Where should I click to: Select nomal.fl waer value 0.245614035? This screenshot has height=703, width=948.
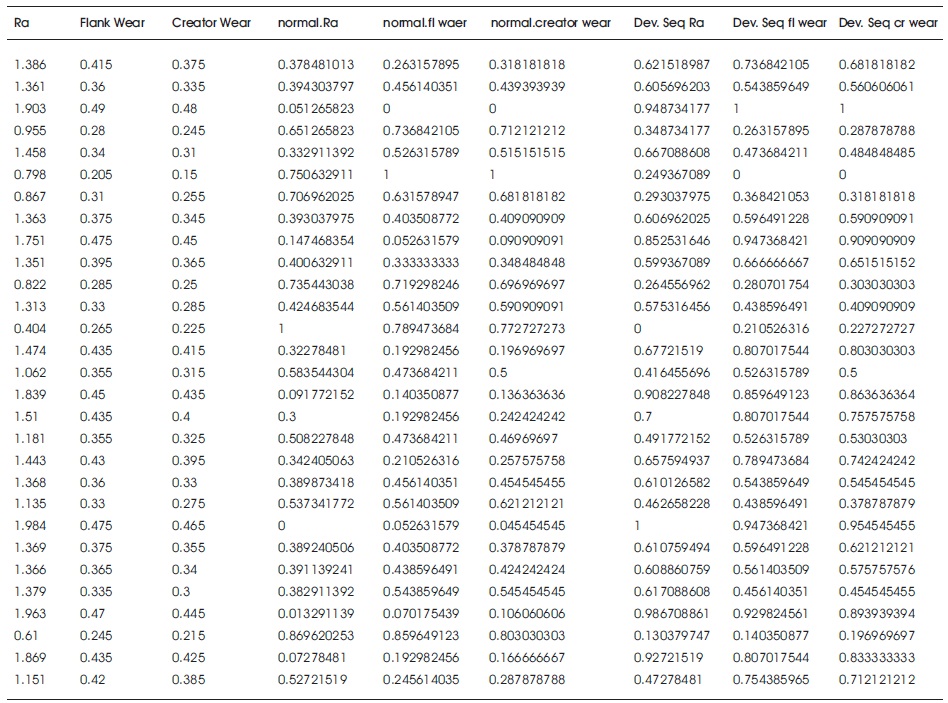421,679
